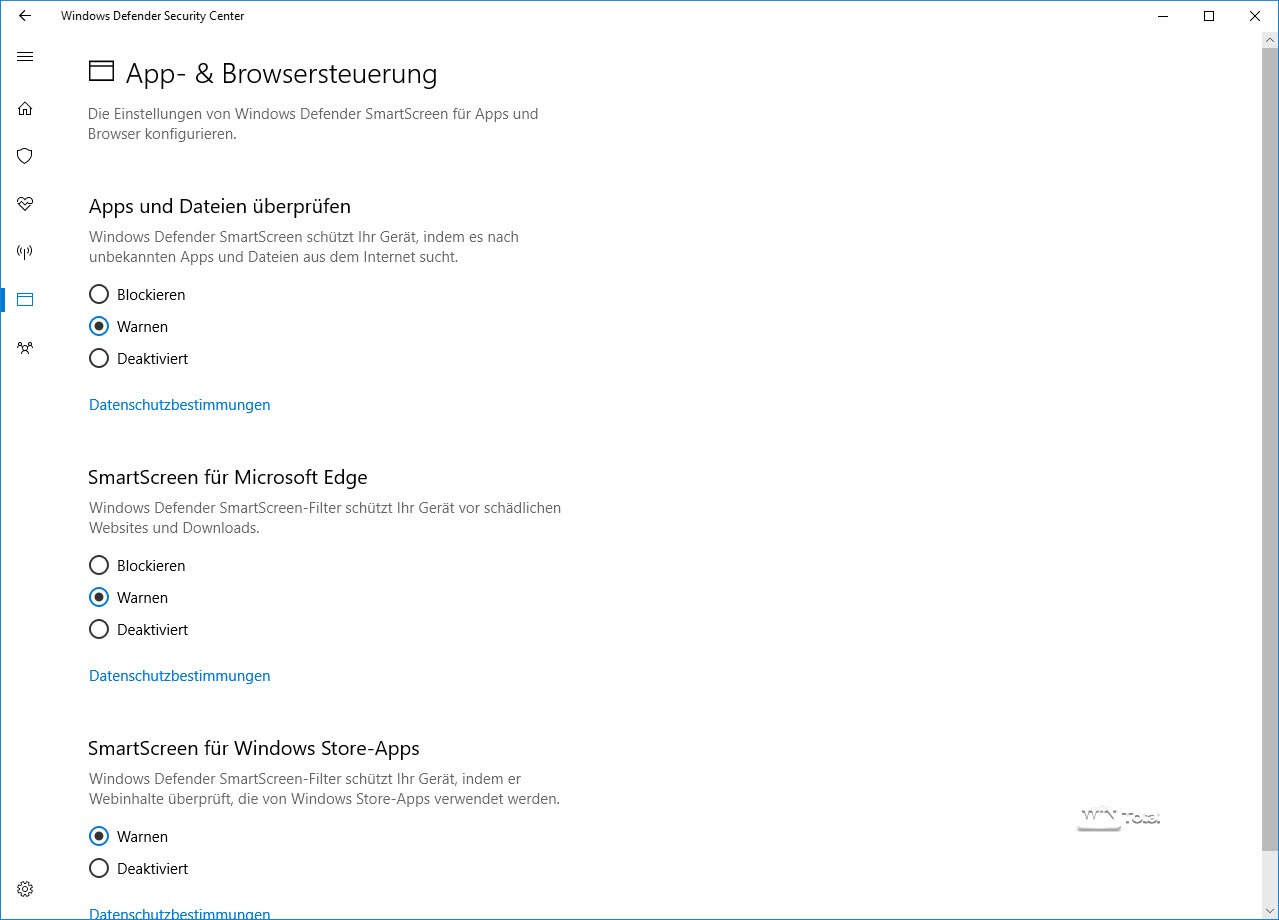Click the back arrow in title bar
Image resolution: width=1279 pixels, height=920 pixels.
tap(25, 16)
